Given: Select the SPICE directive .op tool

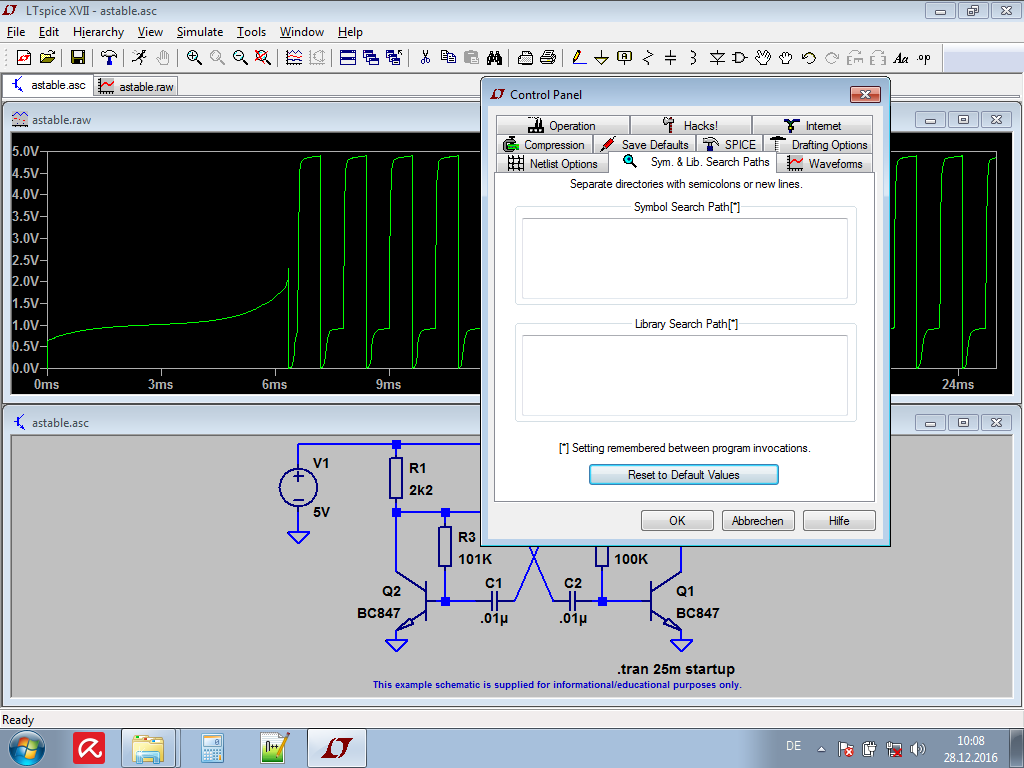Looking at the screenshot, I should 923,57.
